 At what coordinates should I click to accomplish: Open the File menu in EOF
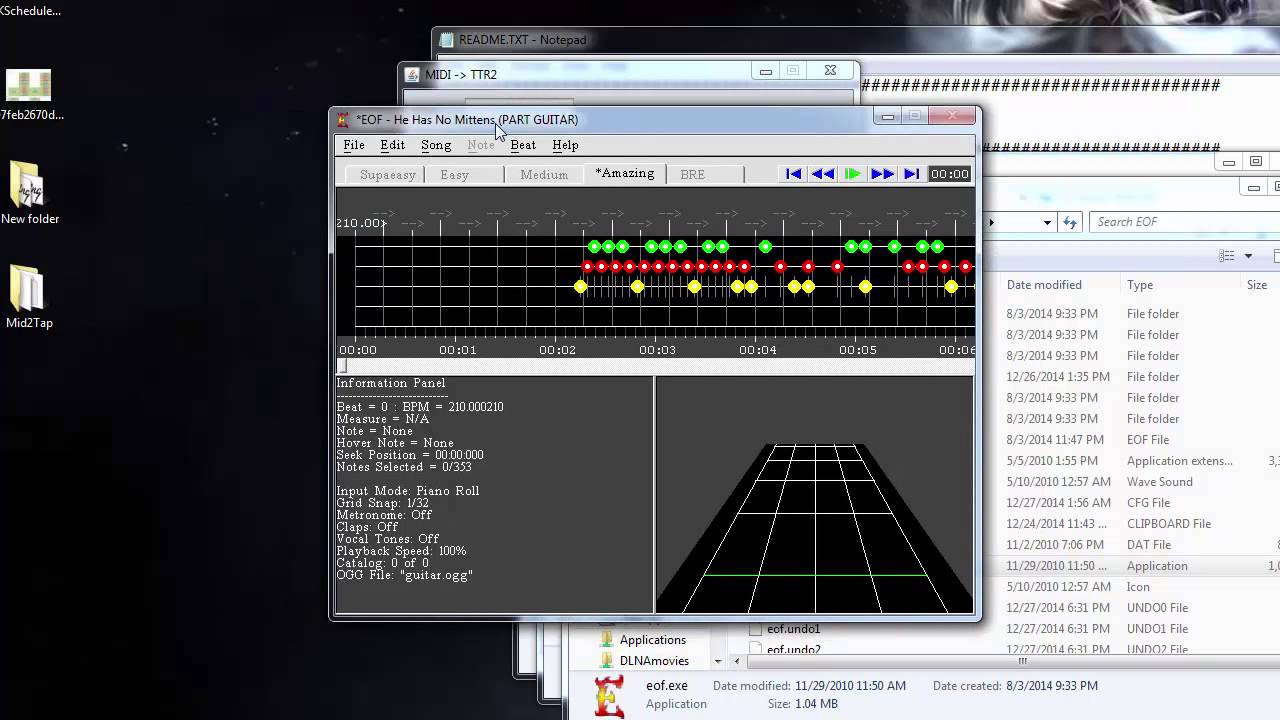[354, 145]
